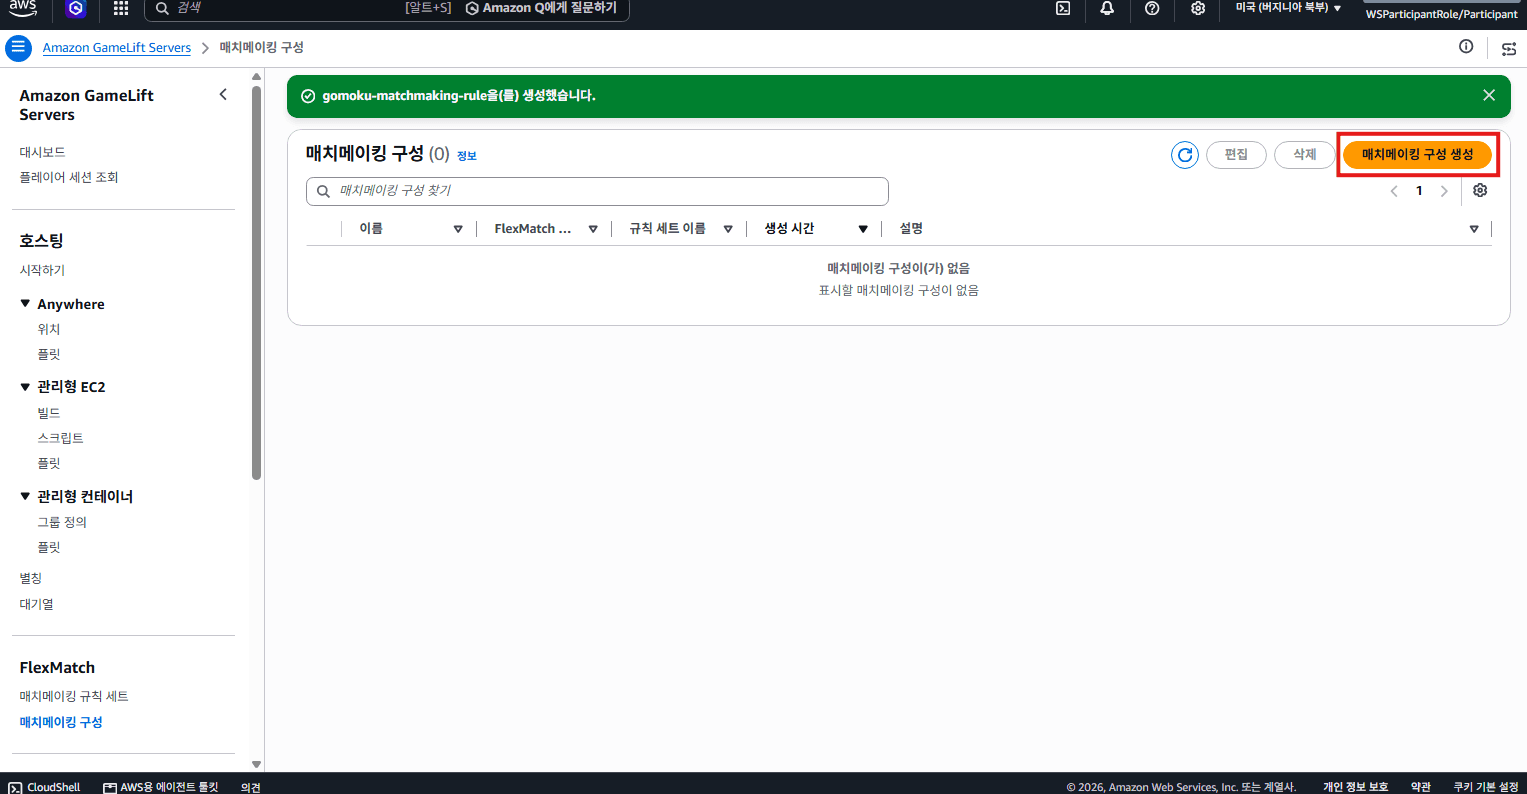Sort by 규칙 세트 이름 column
The width and height of the screenshot is (1527, 794).
pyautogui.click(x=728, y=229)
